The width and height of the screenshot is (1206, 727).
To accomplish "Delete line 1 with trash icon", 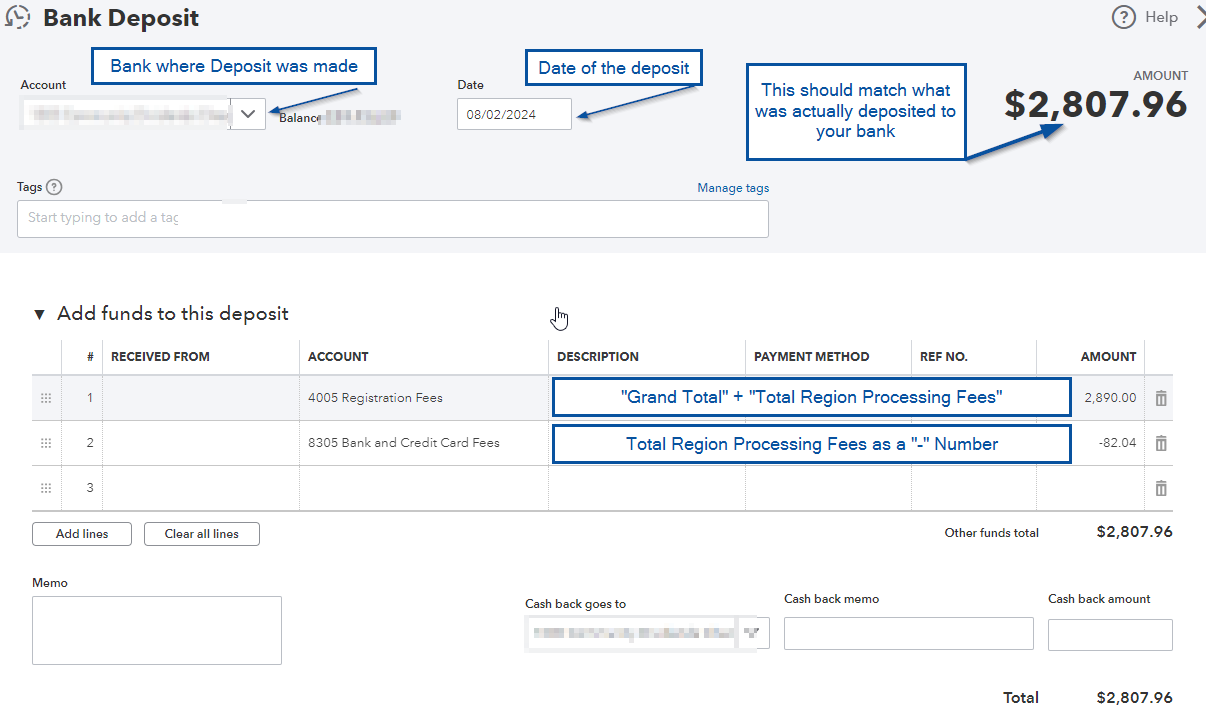I will (1160, 398).
